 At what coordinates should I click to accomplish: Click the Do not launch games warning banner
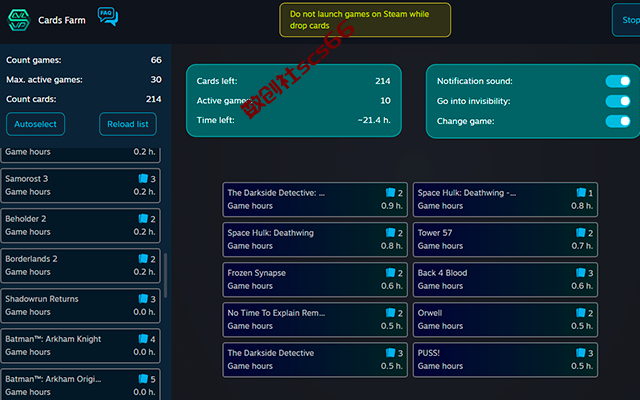(x=365, y=20)
